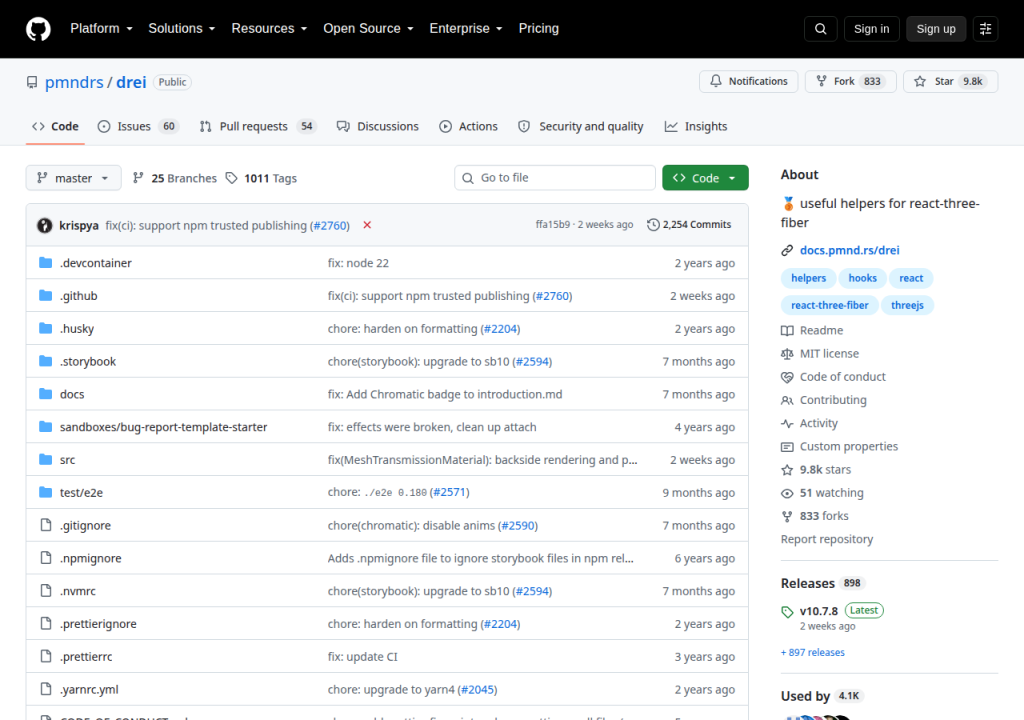Switch to the Pull requests tab
This screenshot has height=720, width=1024.
click(257, 127)
